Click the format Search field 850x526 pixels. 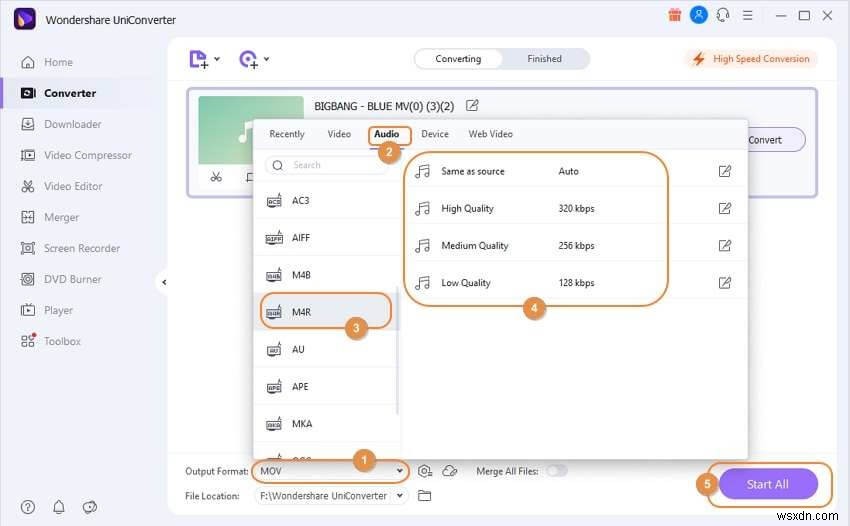click(x=327, y=165)
